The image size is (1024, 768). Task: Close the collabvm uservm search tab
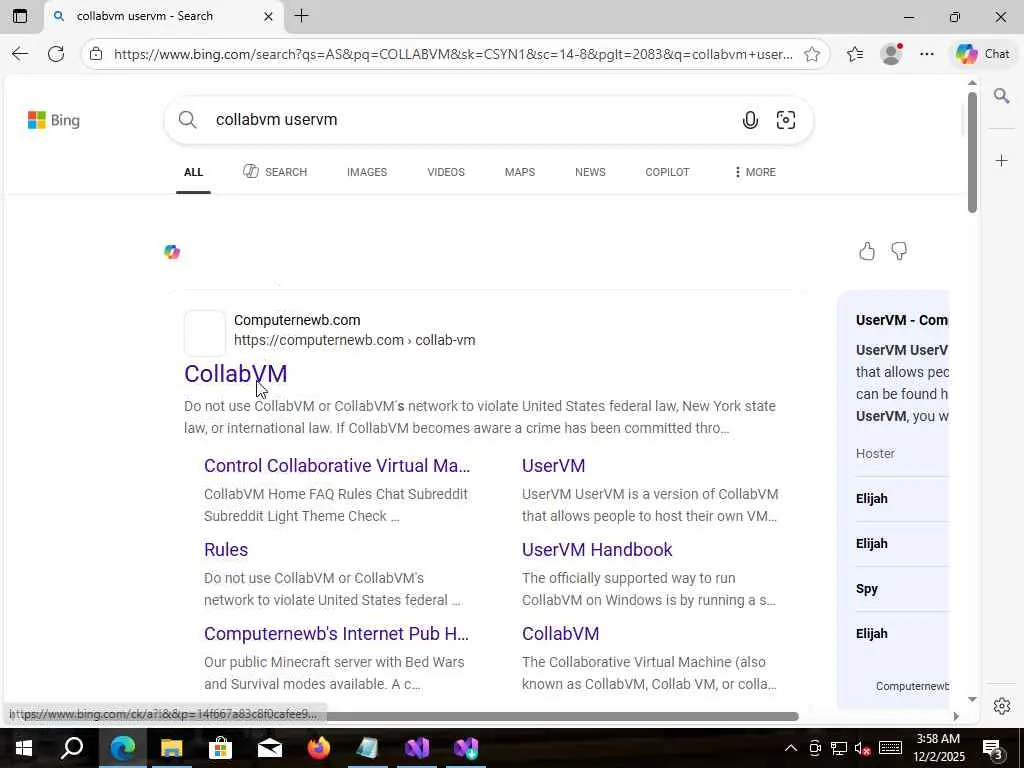pos(268,16)
